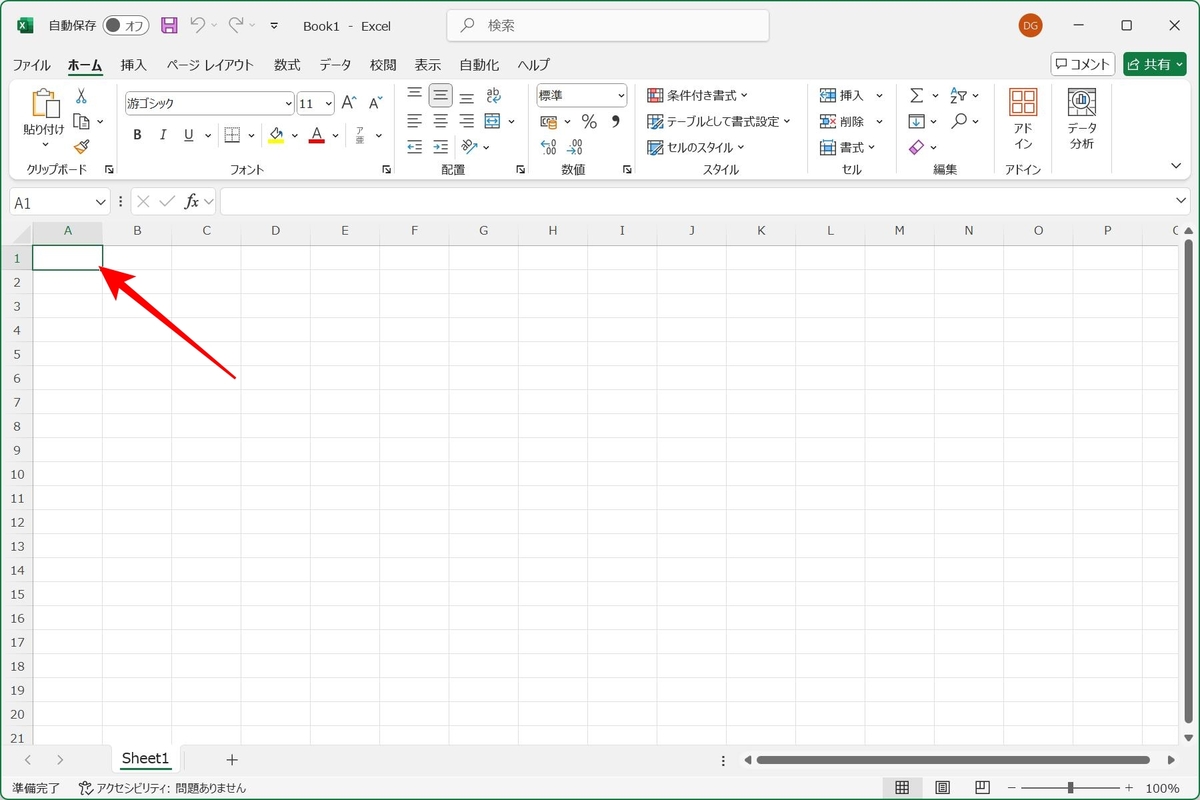Switch to the 数式 tab

coord(287,64)
